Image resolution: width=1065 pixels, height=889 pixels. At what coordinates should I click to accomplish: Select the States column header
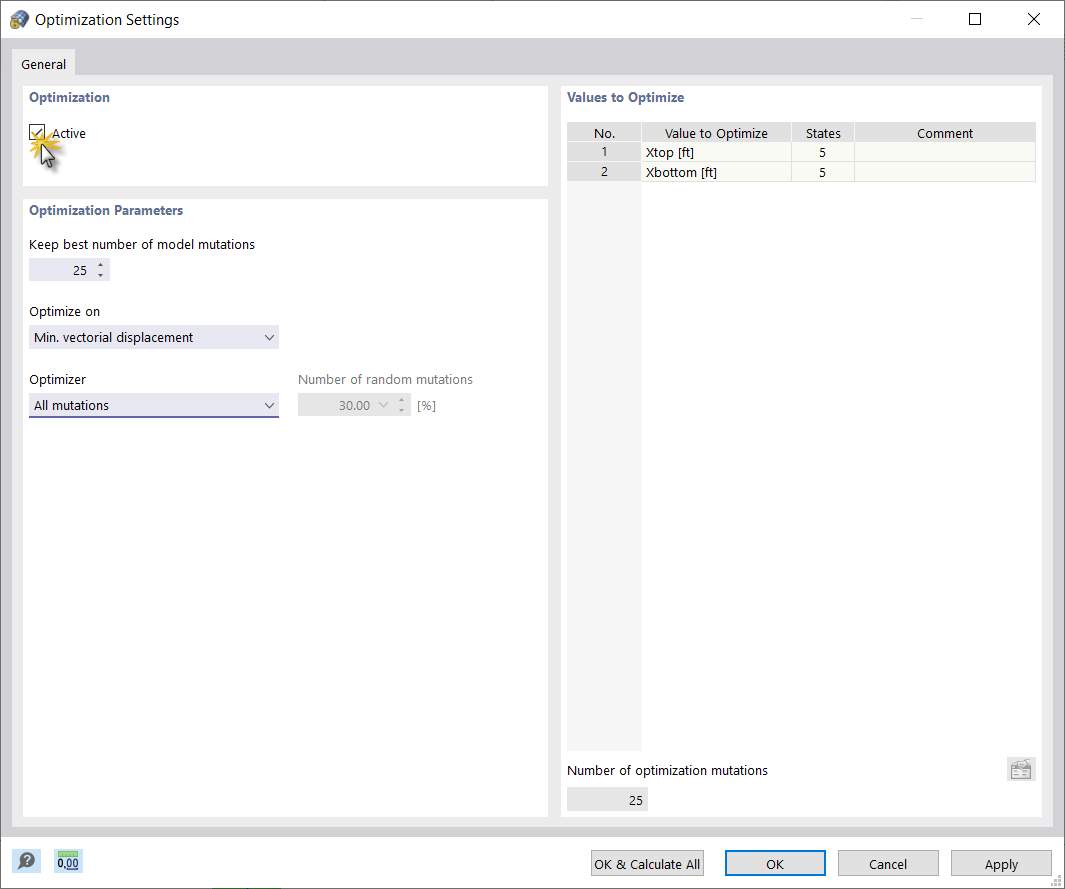[x=822, y=132]
